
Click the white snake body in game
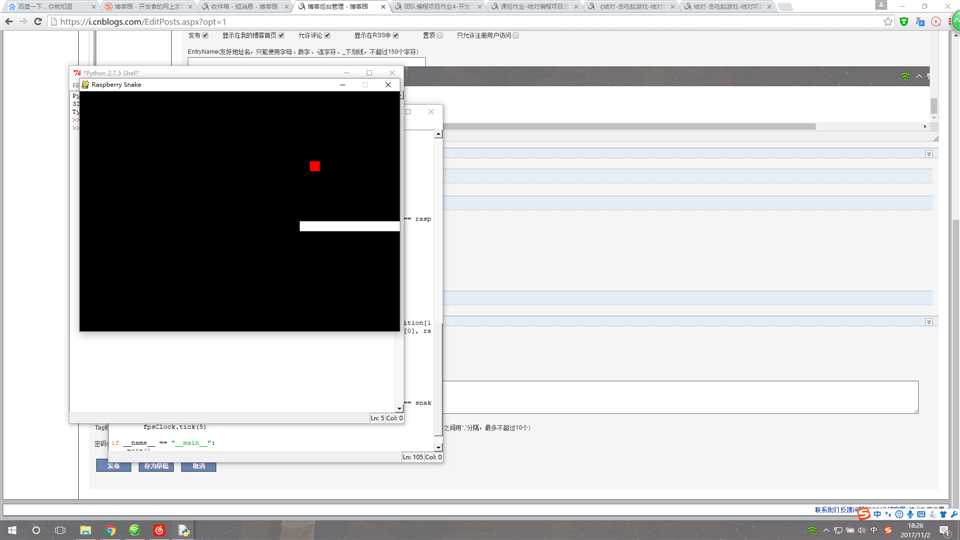(350, 226)
